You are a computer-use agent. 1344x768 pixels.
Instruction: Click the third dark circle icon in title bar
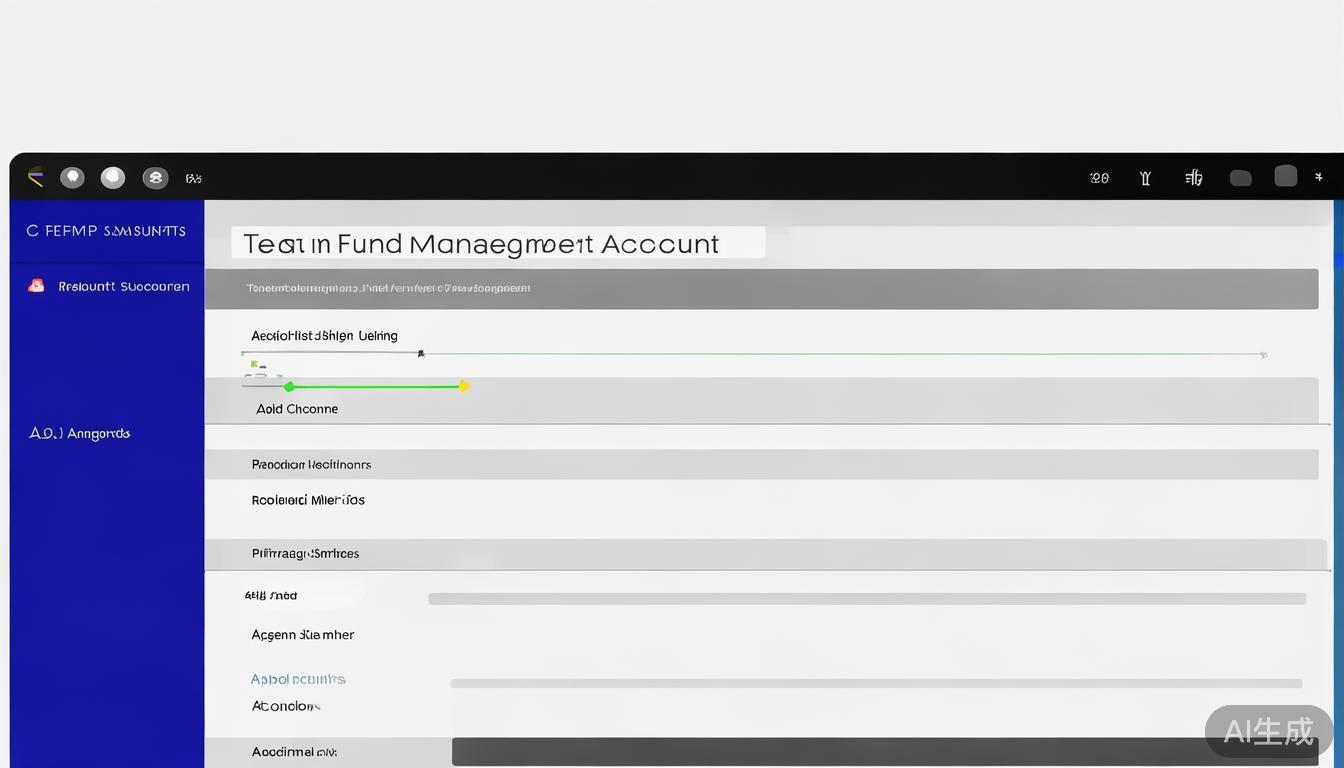(x=155, y=178)
